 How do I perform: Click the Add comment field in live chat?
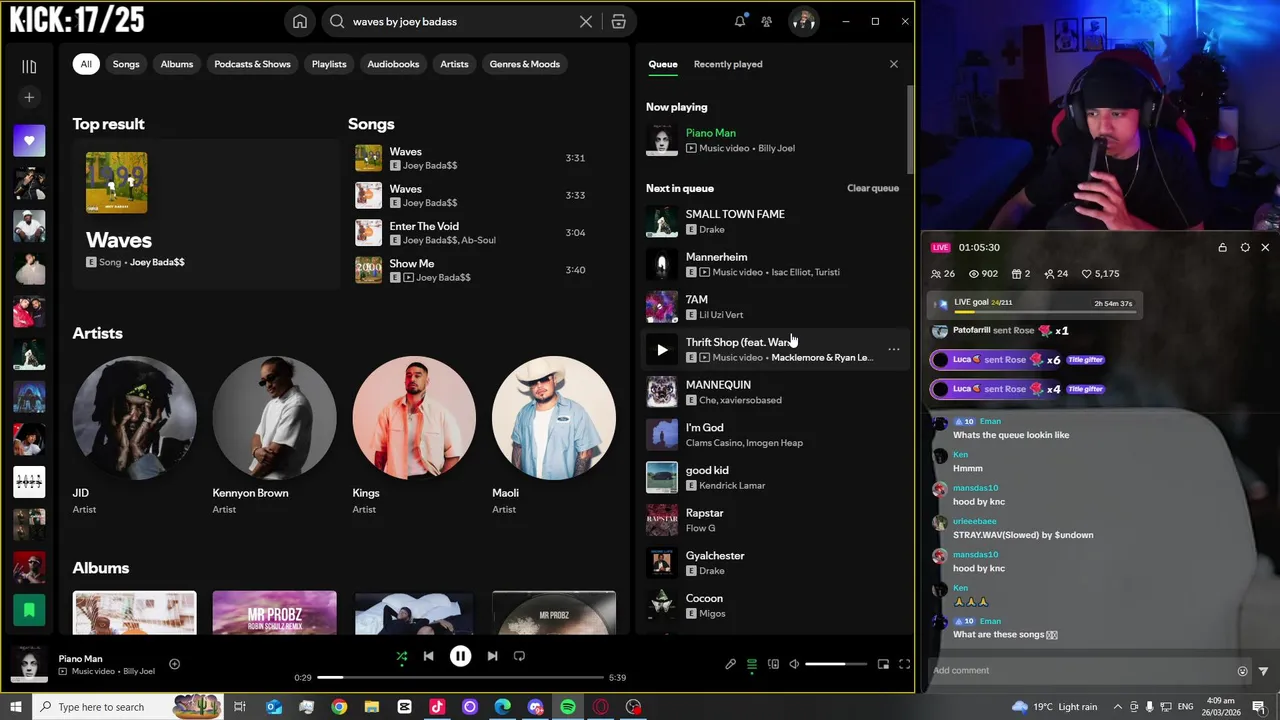point(1080,671)
